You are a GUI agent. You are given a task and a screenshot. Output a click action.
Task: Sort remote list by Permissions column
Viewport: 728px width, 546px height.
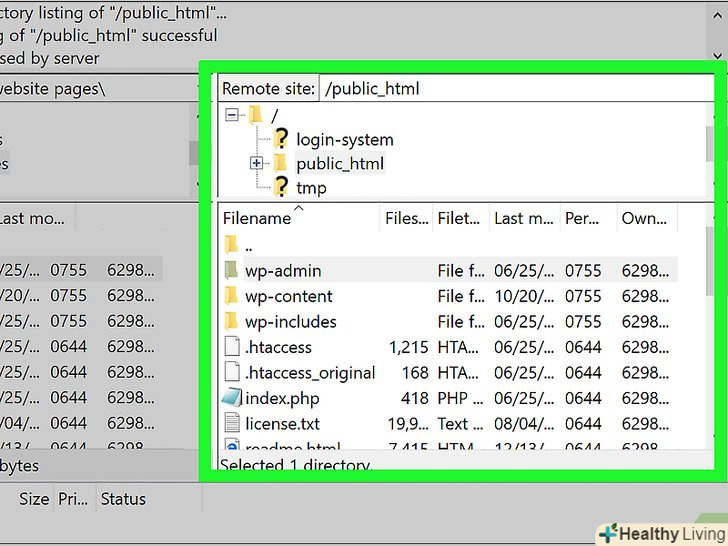tap(588, 218)
